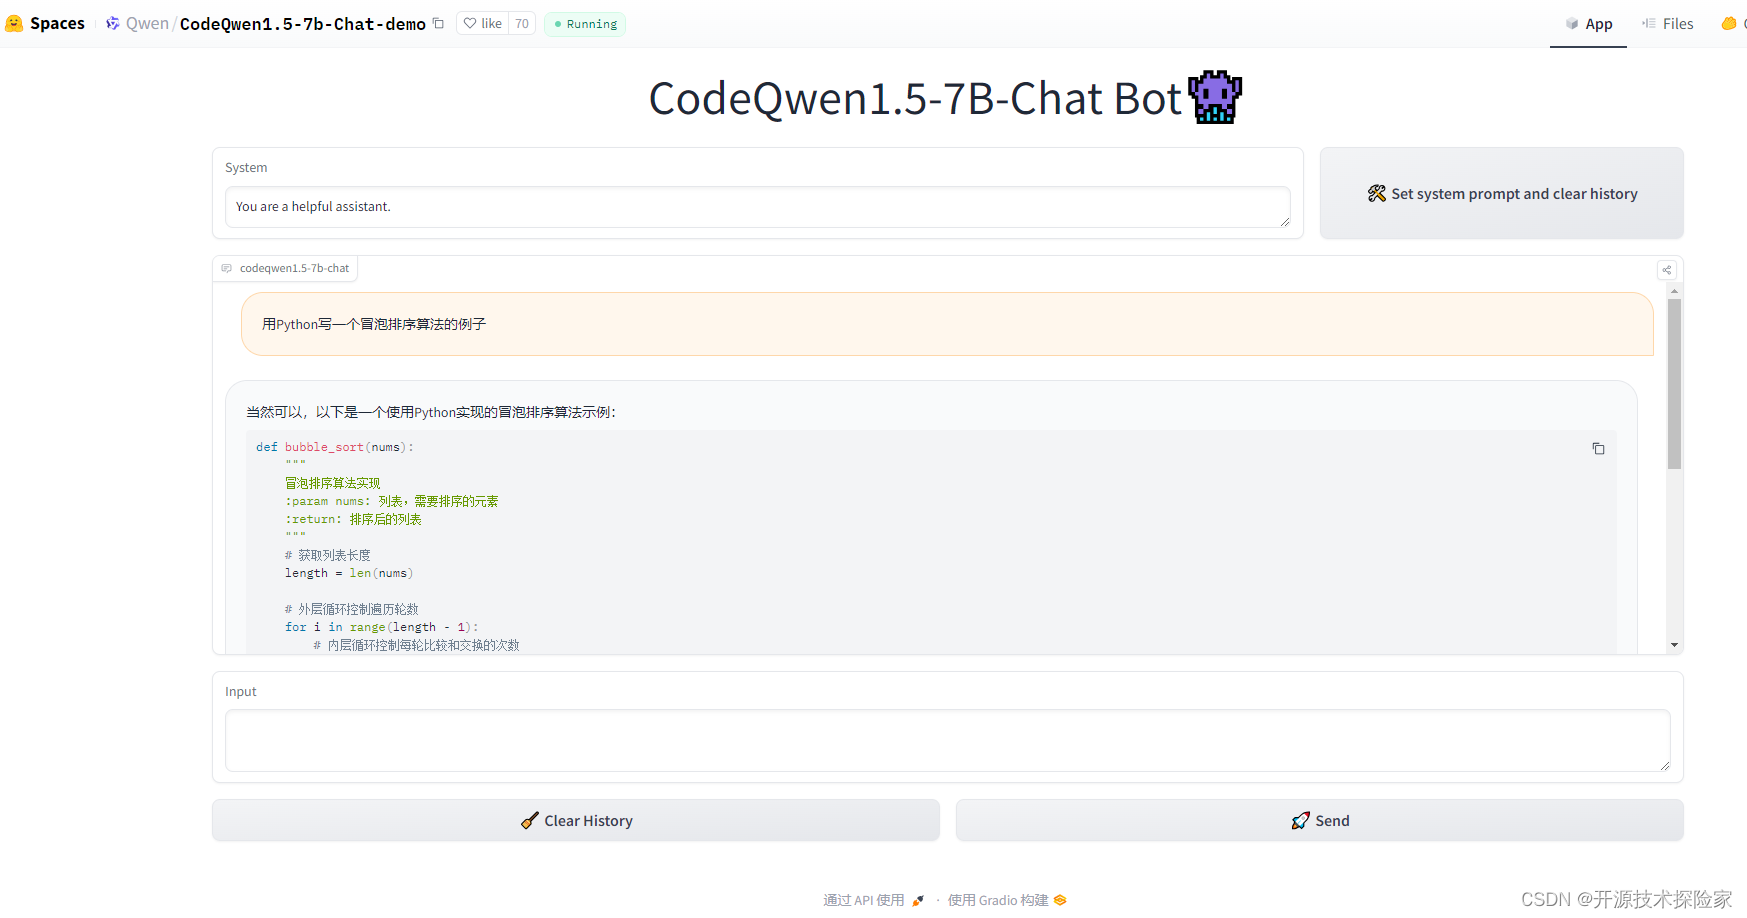This screenshot has height=918, width=1747.
Task: Click the up arrow on chatbot scrollbar
Action: point(1675,291)
